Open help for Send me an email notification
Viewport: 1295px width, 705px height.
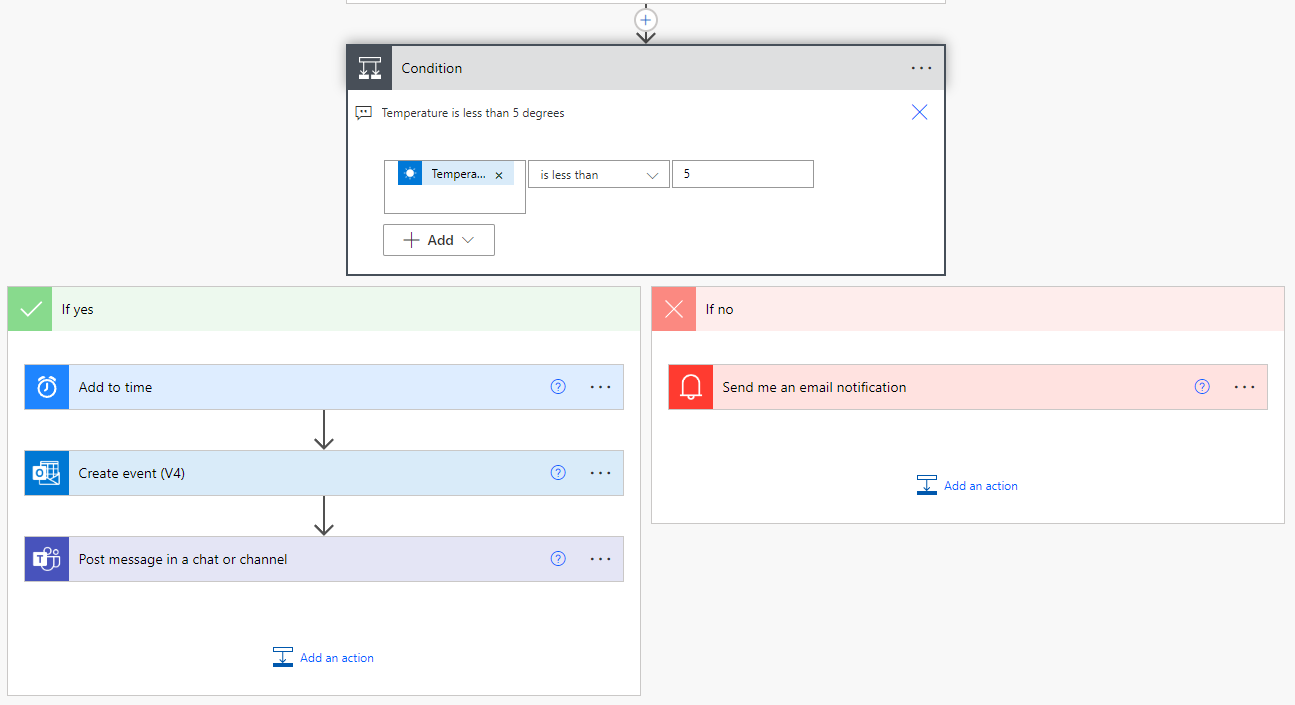pos(1203,387)
